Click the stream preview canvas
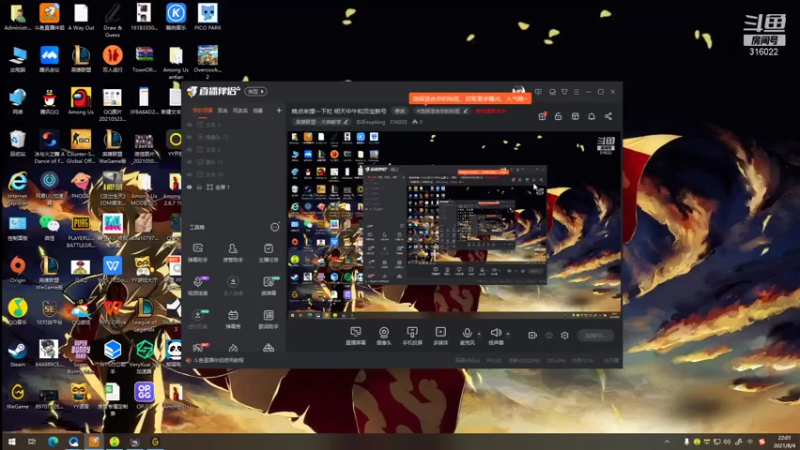 [x=455, y=225]
